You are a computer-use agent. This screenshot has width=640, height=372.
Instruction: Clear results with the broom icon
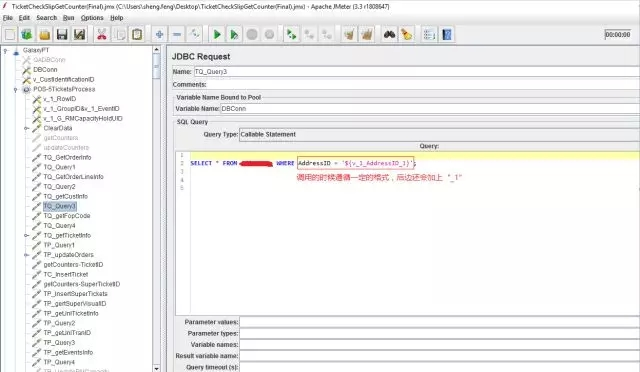(349, 35)
